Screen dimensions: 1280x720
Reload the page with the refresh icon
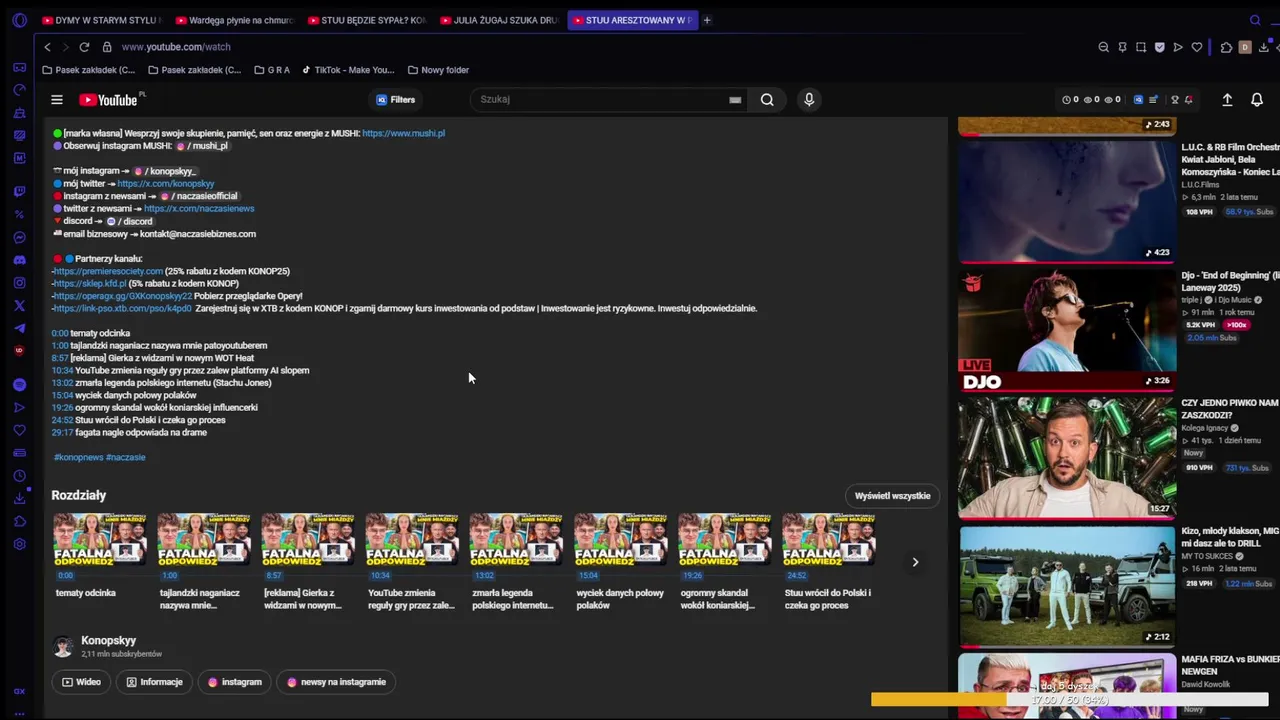tap(84, 47)
